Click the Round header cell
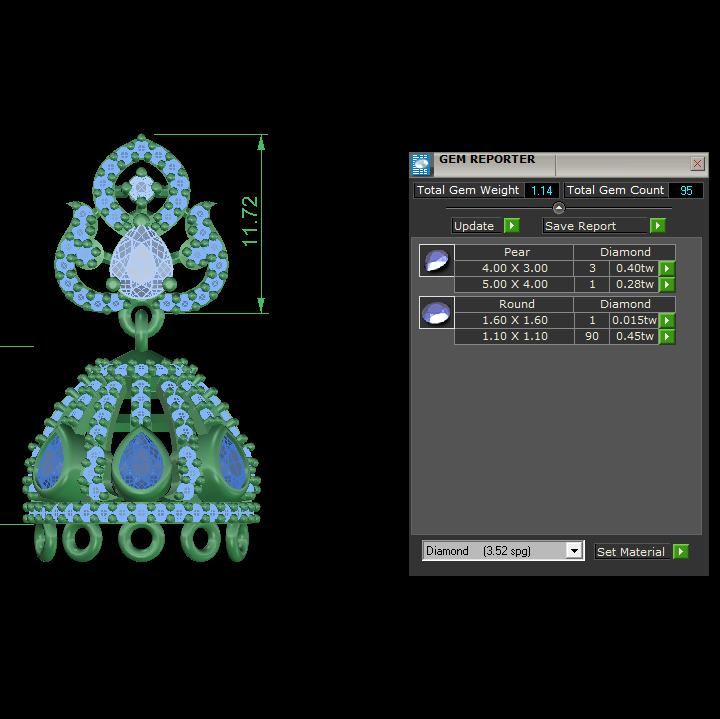This screenshot has height=719, width=720. [x=514, y=304]
